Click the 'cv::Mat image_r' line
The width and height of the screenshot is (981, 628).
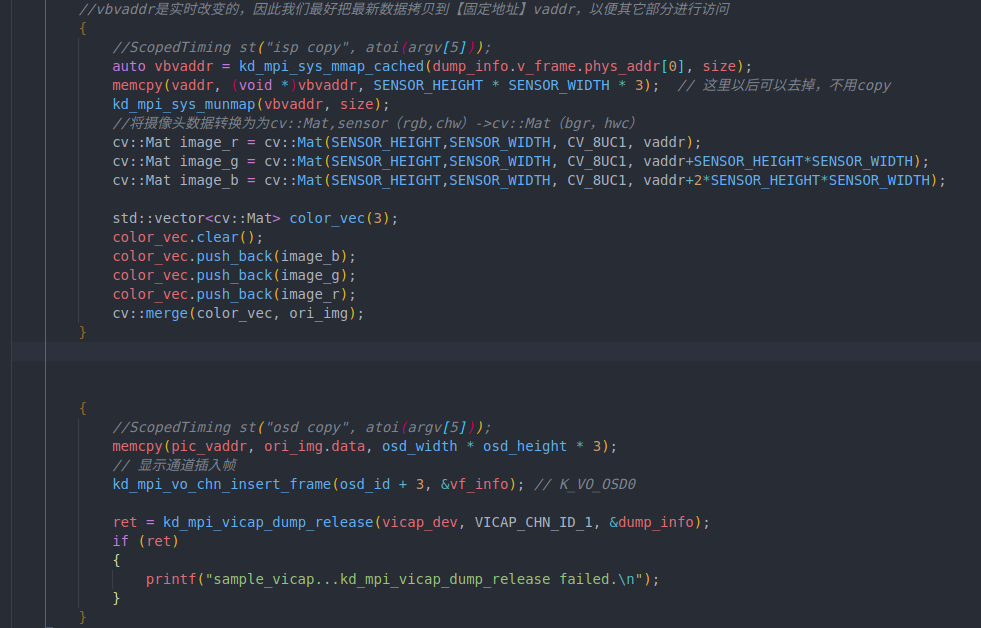pyautogui.click(x=407, y=143)
